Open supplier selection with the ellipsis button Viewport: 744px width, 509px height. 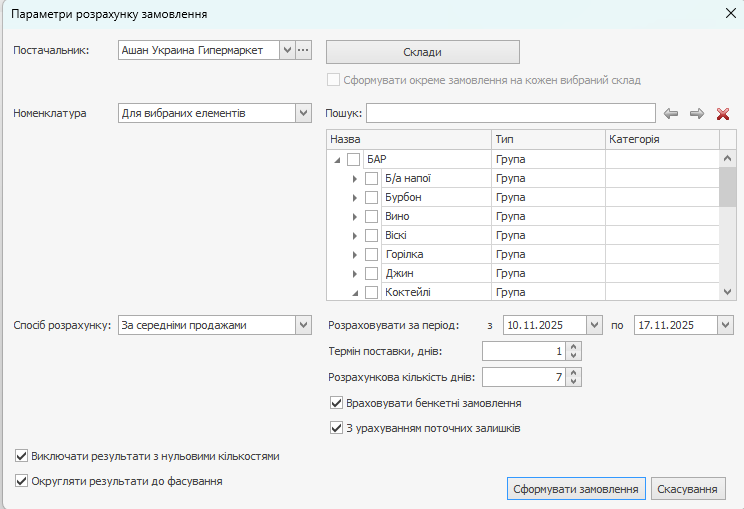304,50
